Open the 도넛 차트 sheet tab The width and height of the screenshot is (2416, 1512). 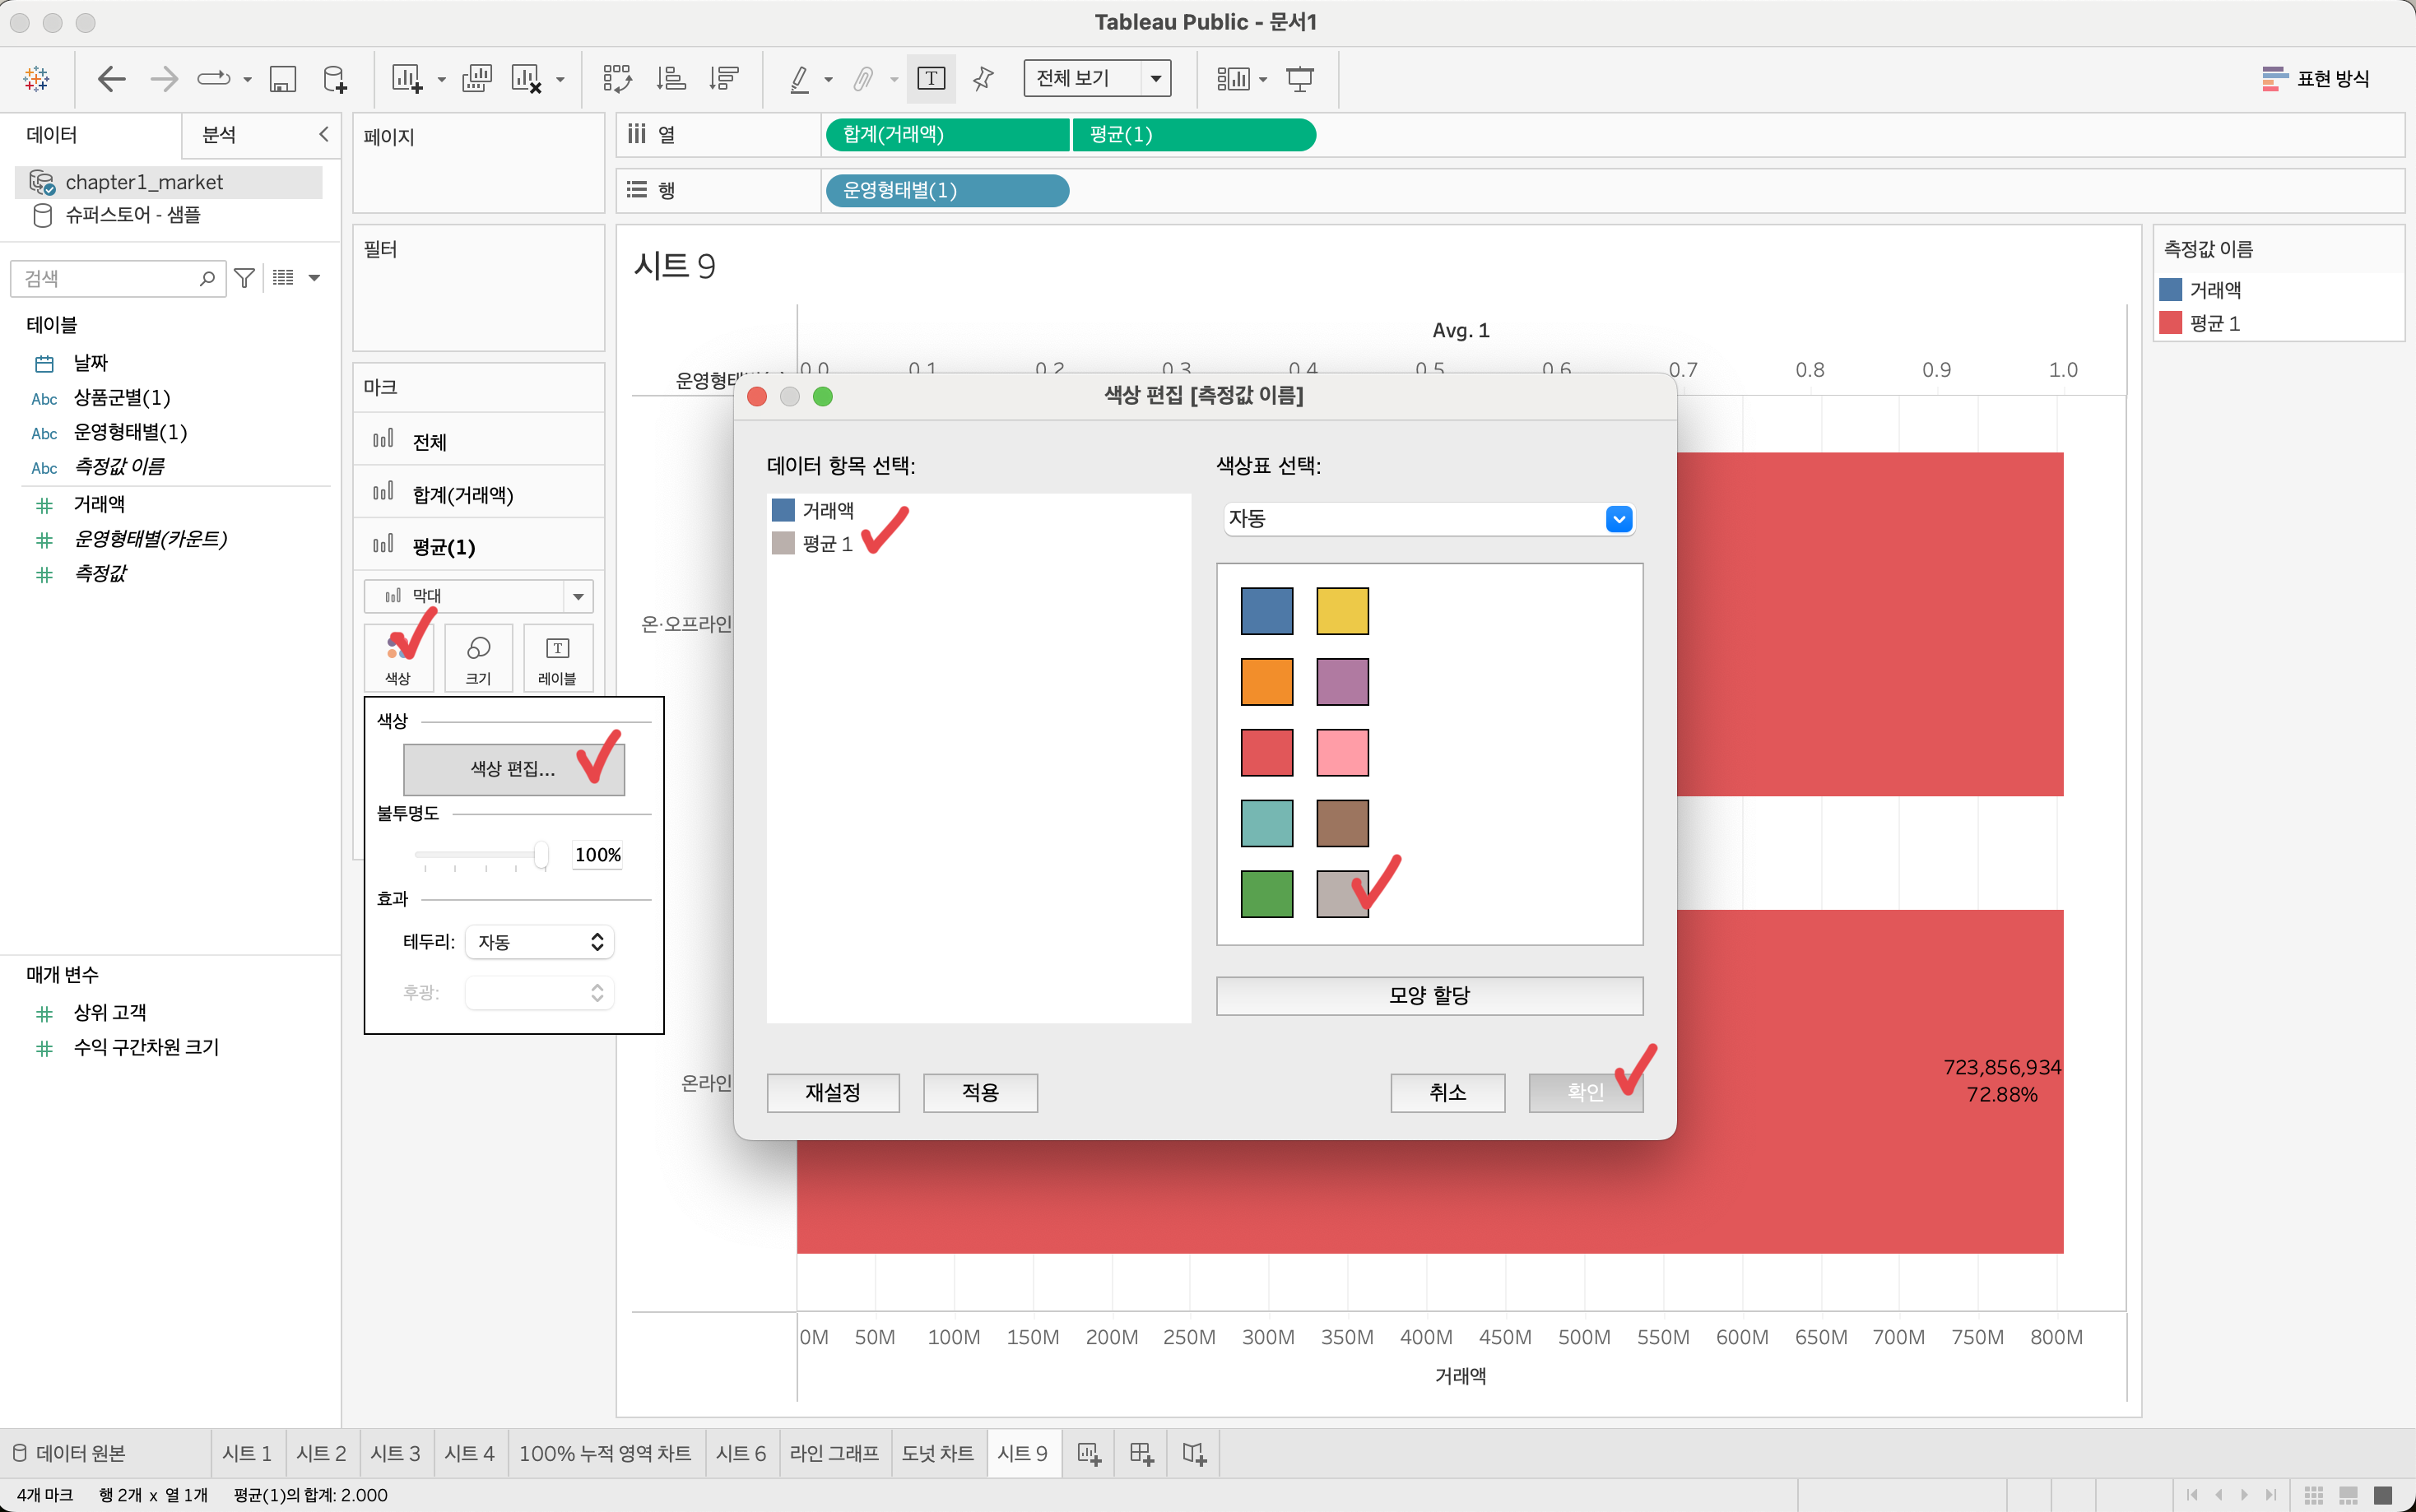937,1453
